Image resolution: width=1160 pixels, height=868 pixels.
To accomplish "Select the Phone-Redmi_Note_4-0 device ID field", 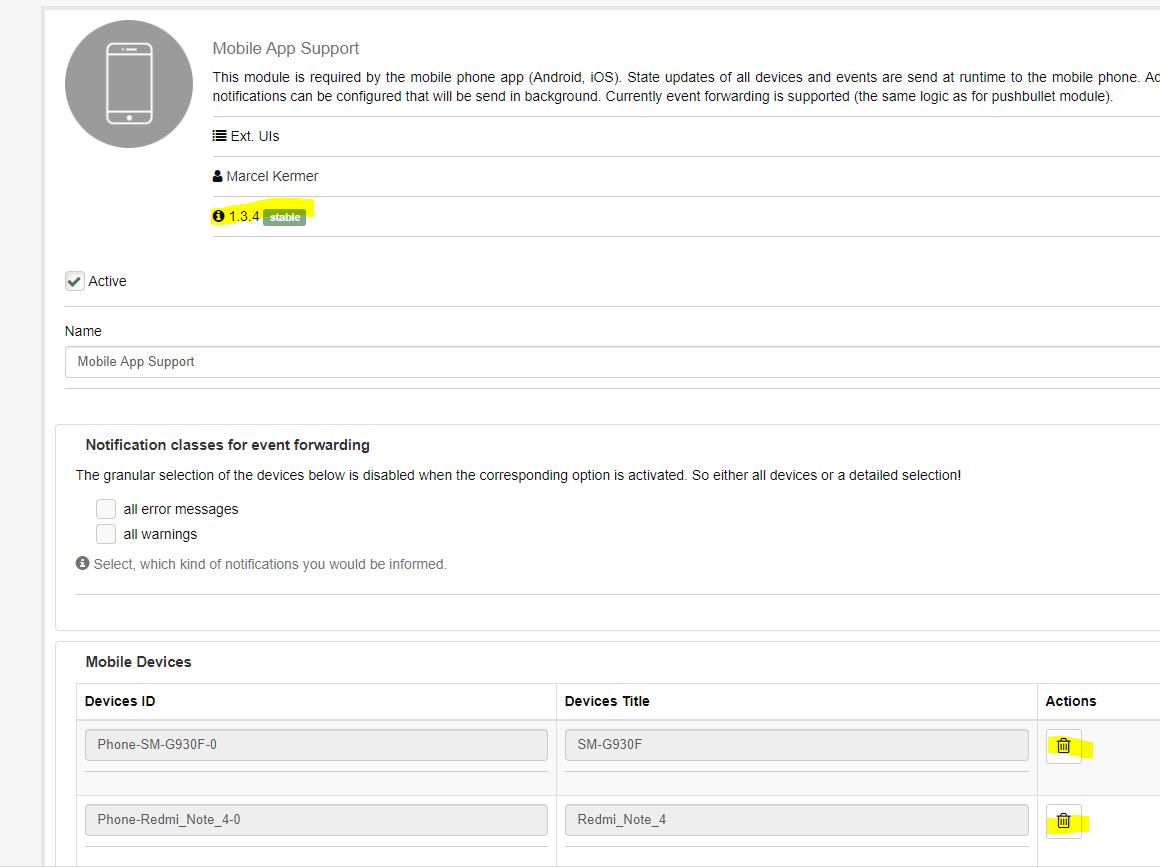I will (316, 820).
